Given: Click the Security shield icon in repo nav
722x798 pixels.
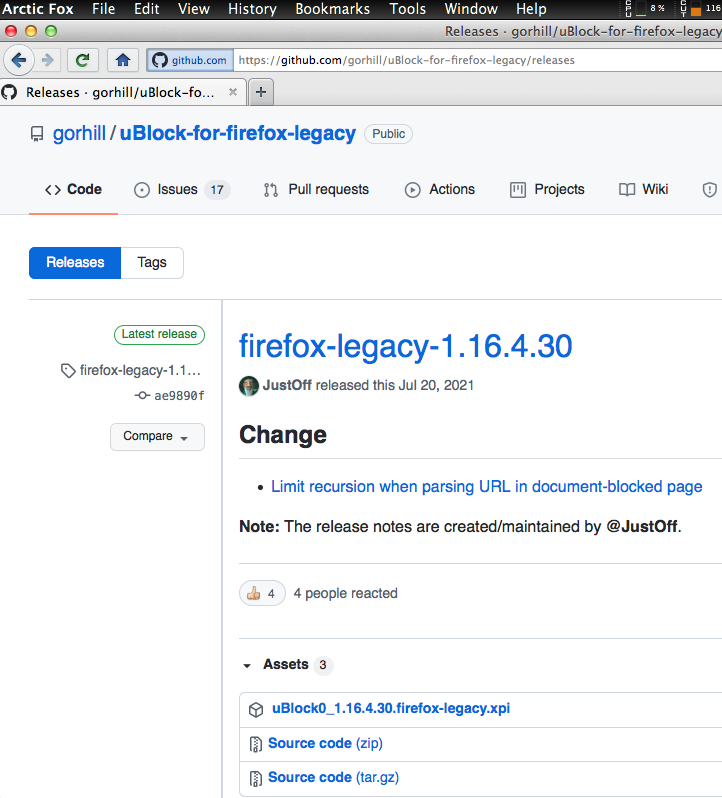Looking at the screenshot, I should (709, 190).
